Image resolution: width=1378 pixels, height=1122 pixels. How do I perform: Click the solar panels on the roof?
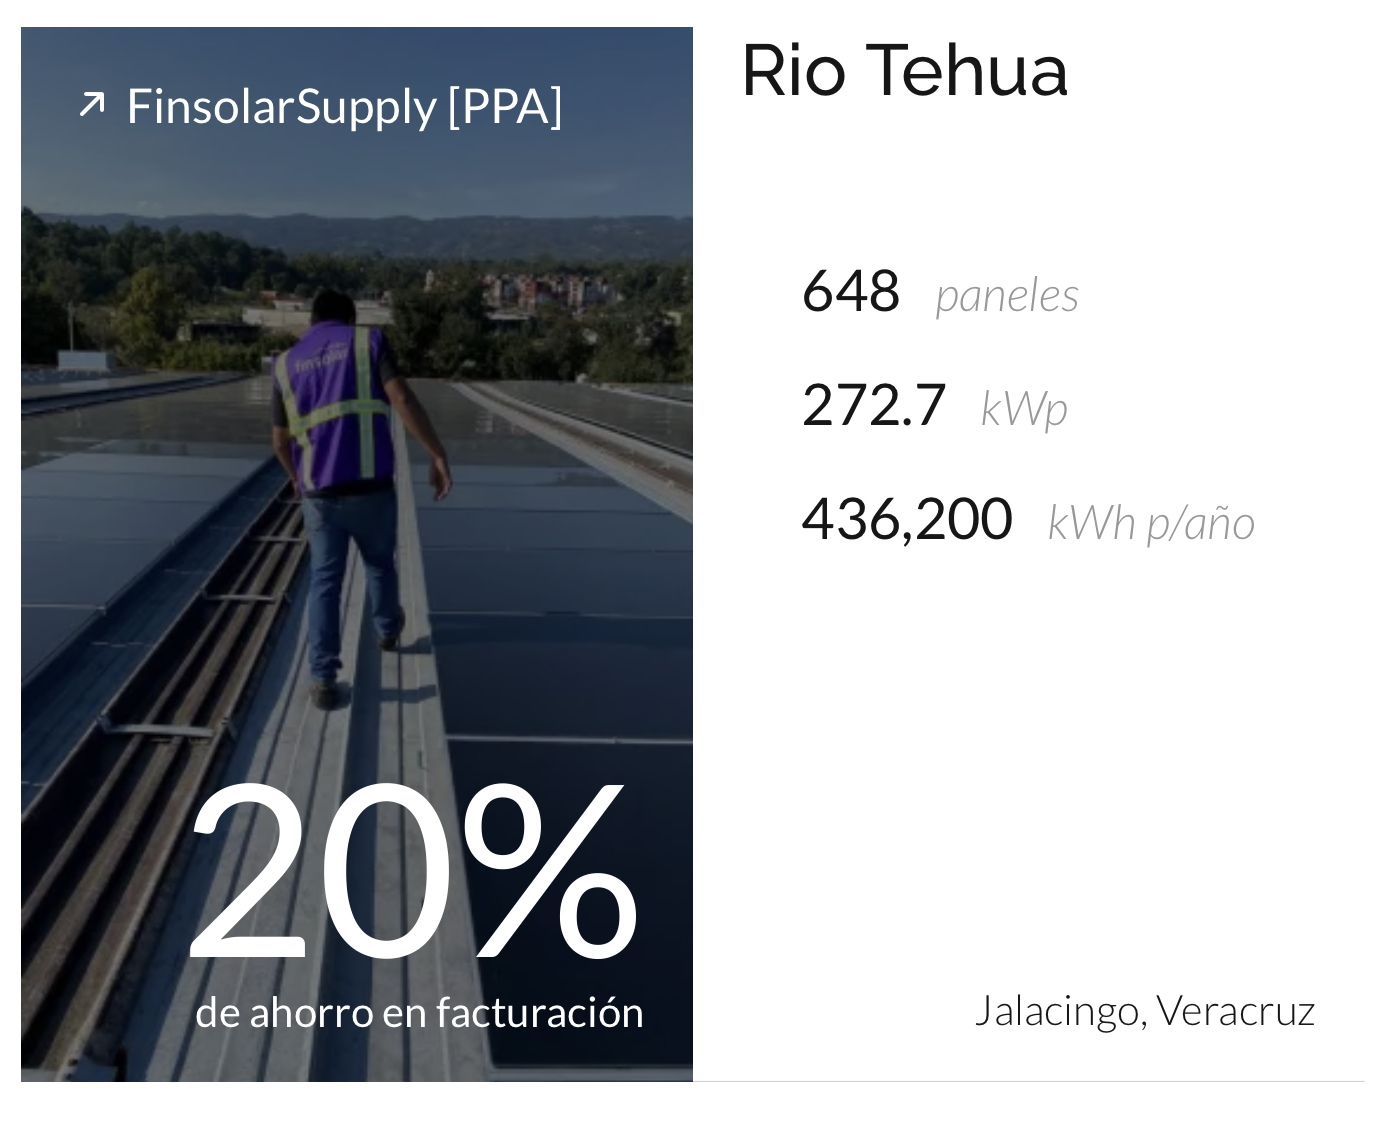(560, 560)
